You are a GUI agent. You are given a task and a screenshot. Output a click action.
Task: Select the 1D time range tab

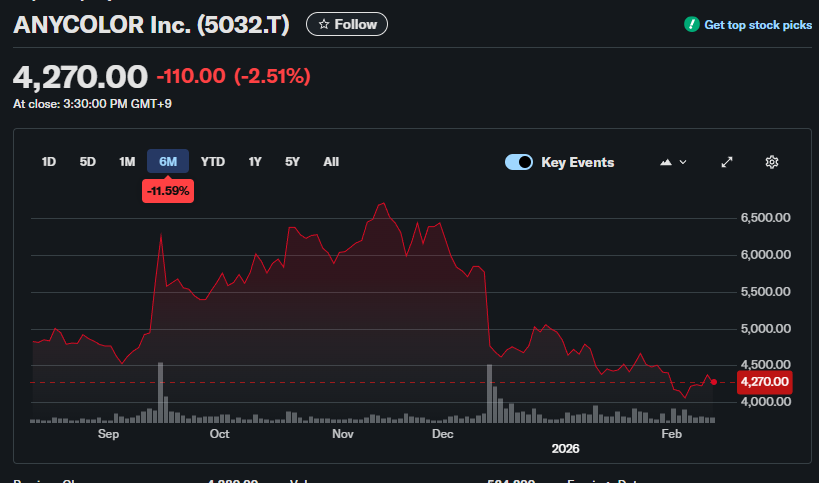coord(49,162)
